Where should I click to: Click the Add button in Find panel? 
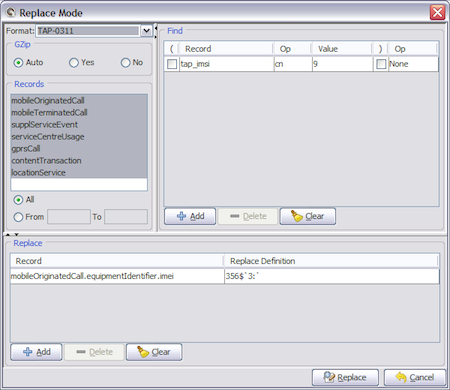pyautogui.click(x=190, y=216)
